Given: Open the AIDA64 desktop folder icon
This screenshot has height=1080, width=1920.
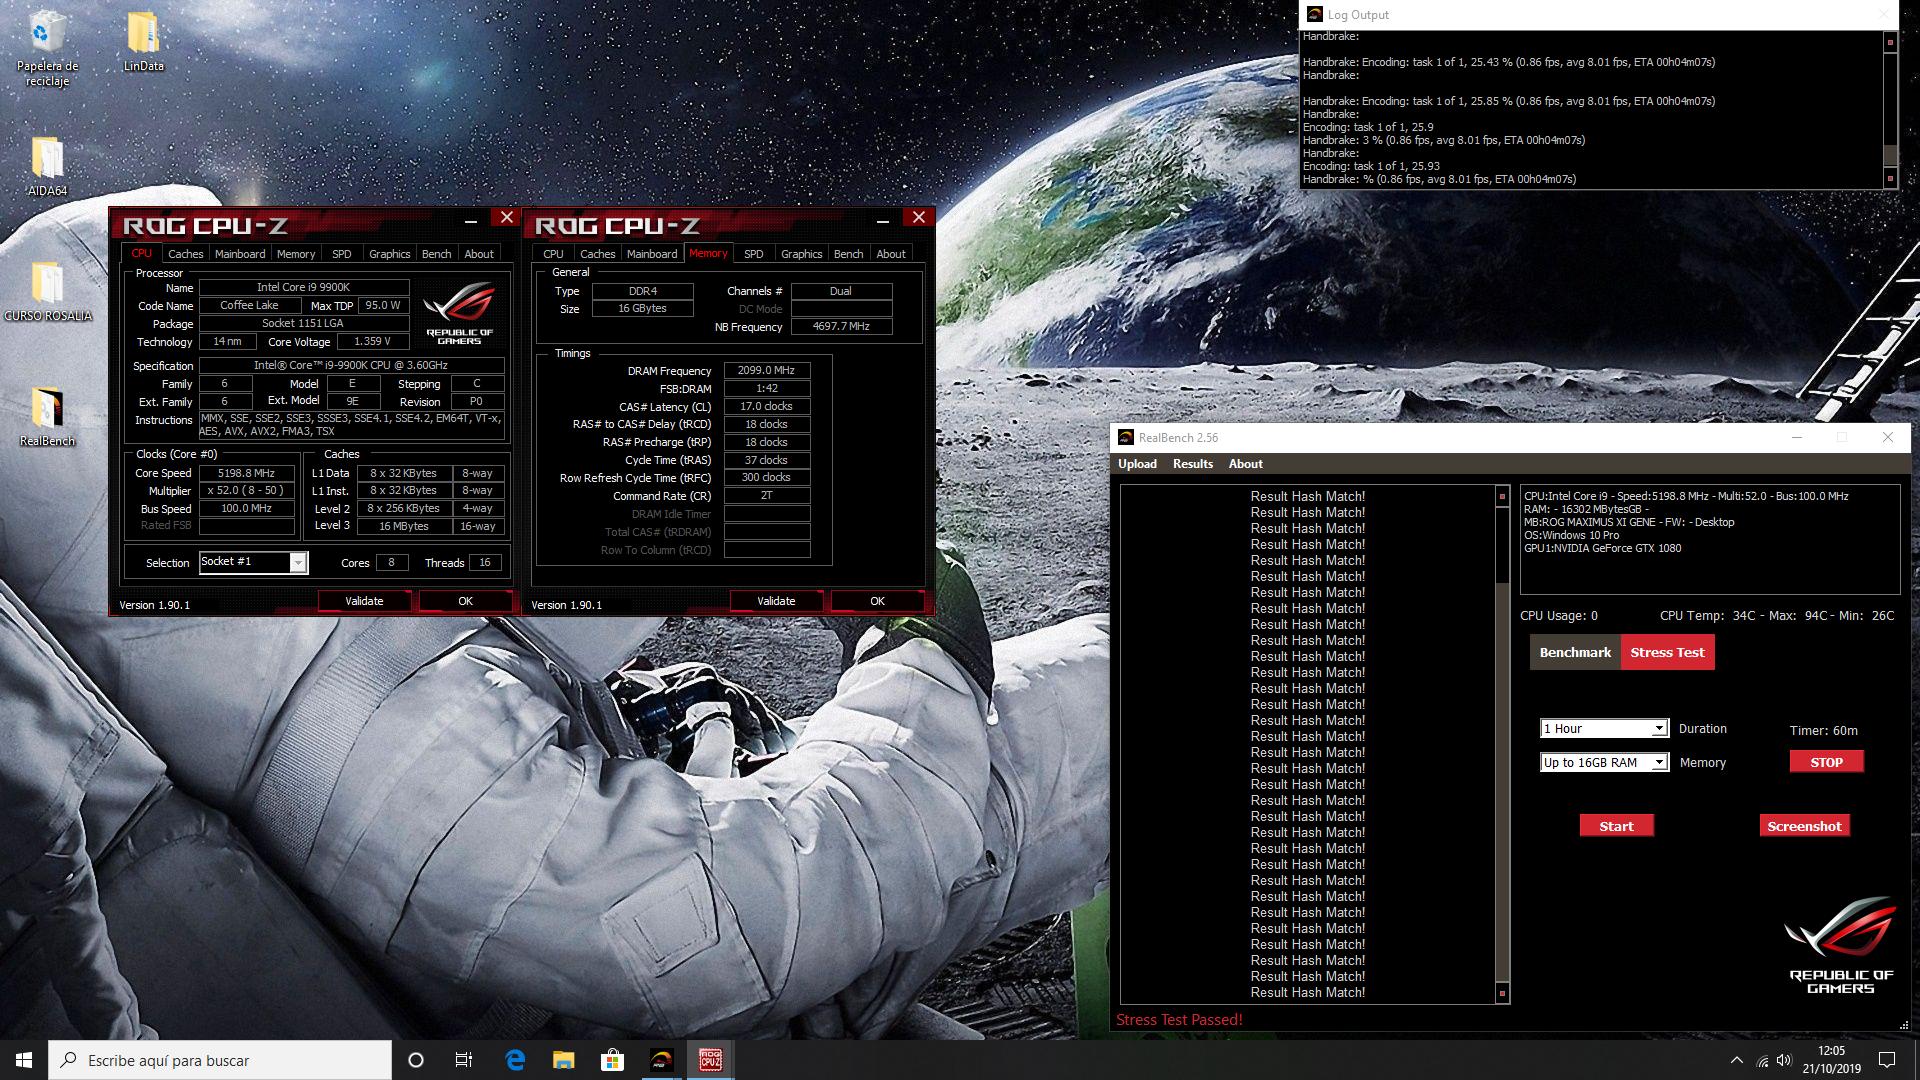Looking at the screenshot, I should [x=47, y=160].
